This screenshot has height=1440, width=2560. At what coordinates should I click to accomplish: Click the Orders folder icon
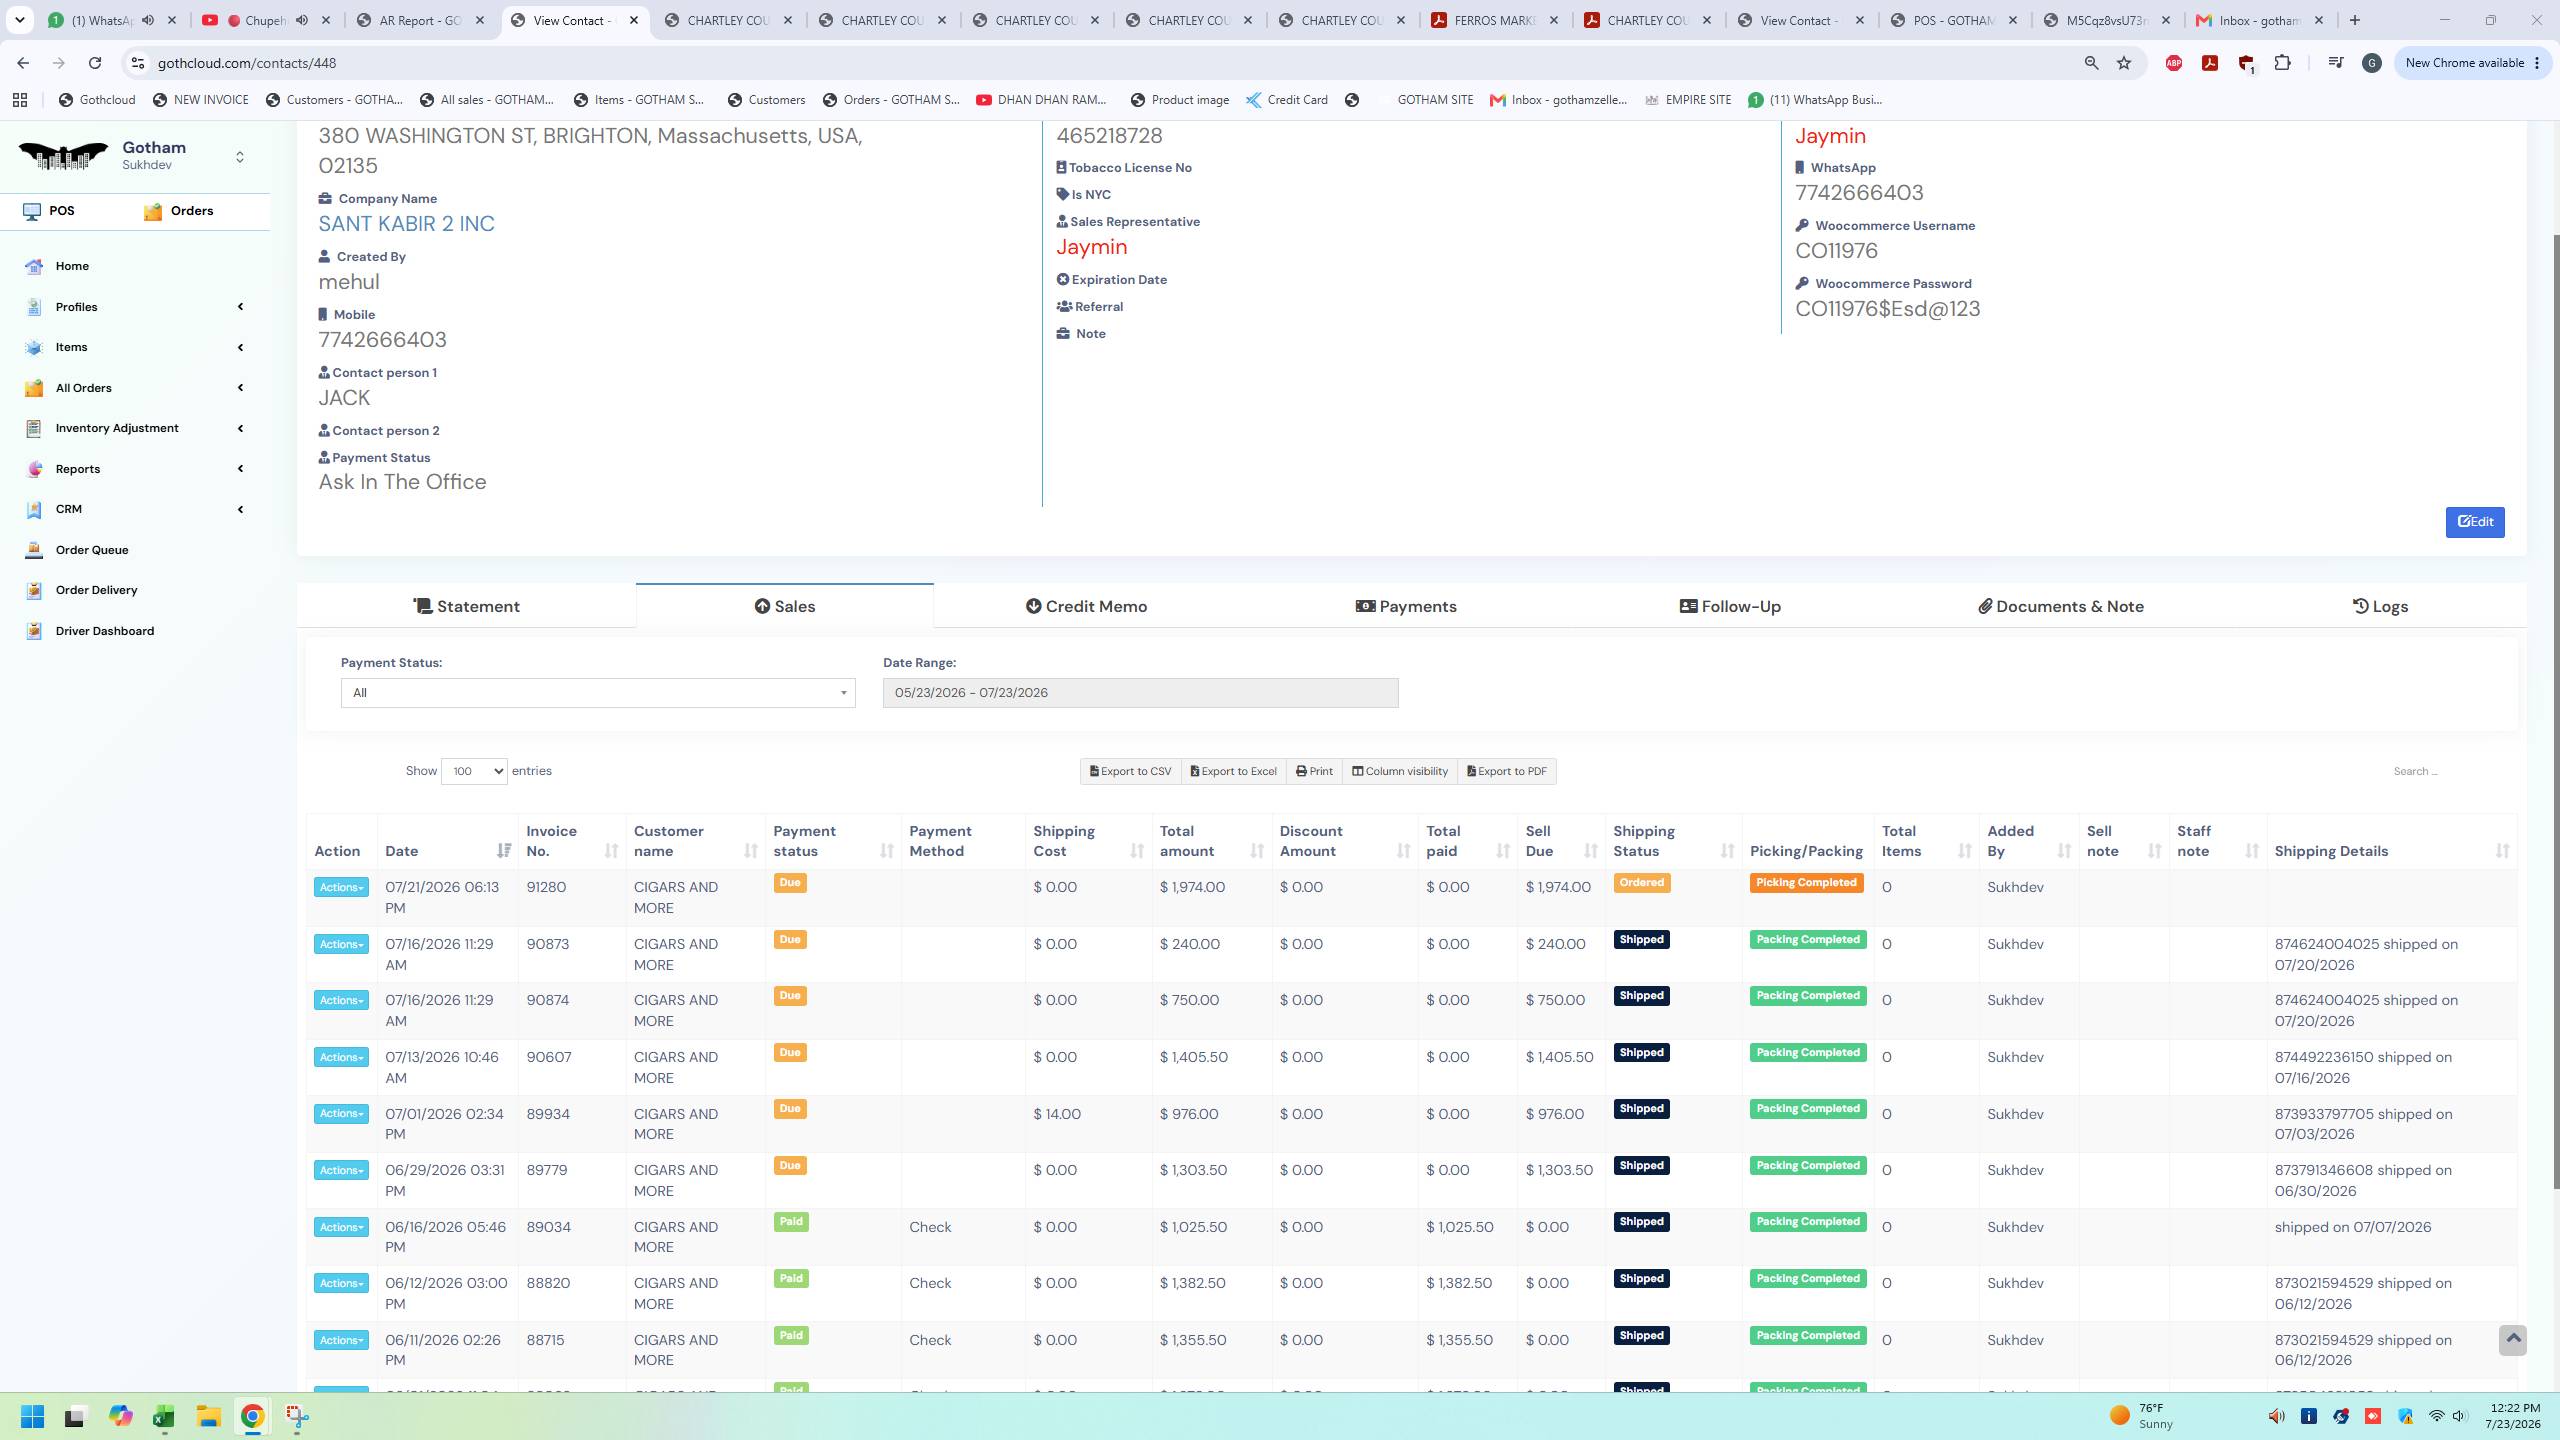pyautogui.click(x=153, y=211)
